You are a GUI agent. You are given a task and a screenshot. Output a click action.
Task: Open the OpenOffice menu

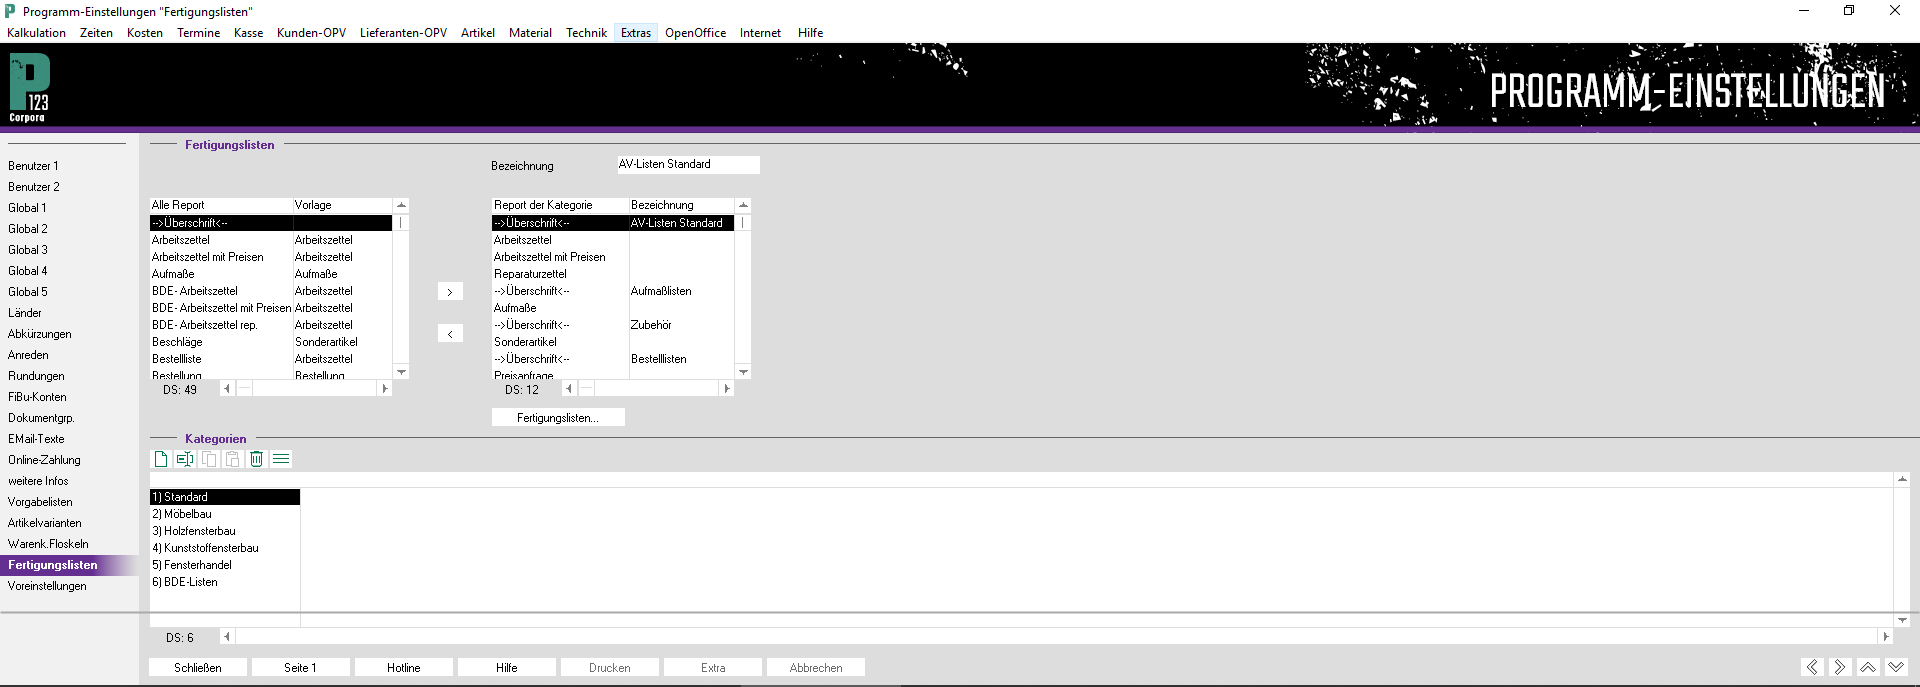pyautogui.click(x=696, y=33)
